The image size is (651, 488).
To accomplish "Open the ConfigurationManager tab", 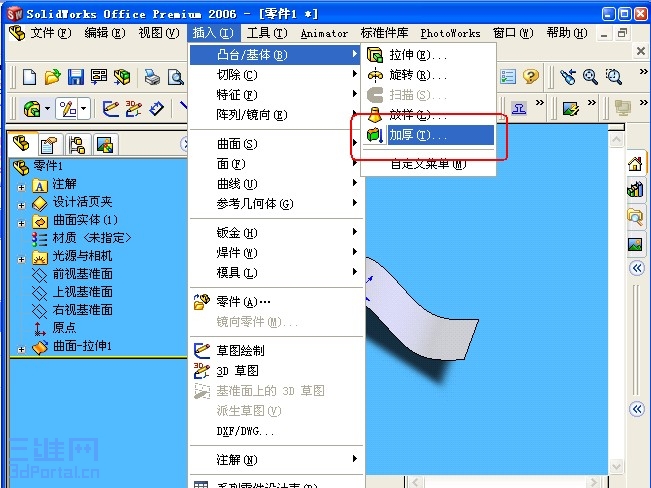I will tap(77, 145).
